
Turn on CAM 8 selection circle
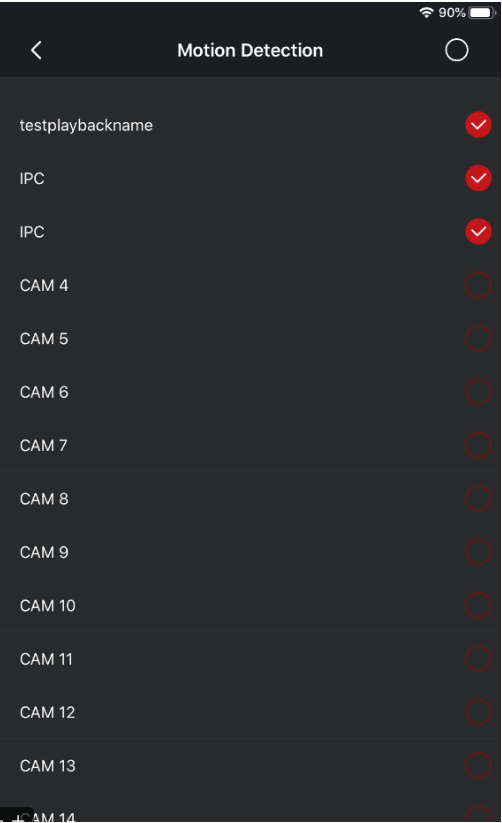pos(478,499)
